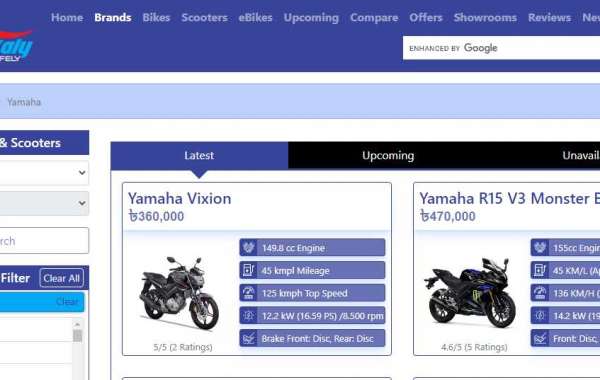This screenshot has height=380, width=600.
Task: Open the Home nav link
Action: 67,18
